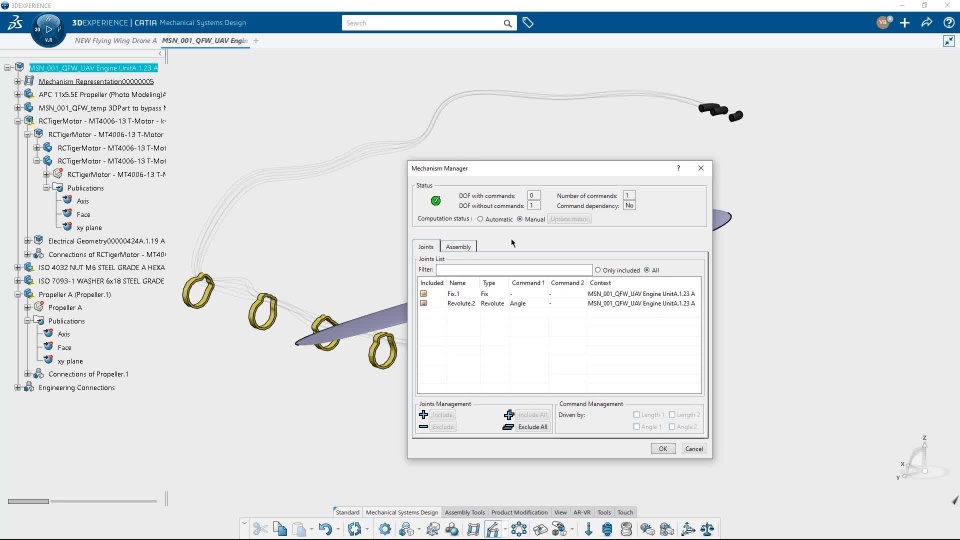Select the Revolute.2 joint row
This screenshot has height=540, width=960.
(x=558, y=304)
